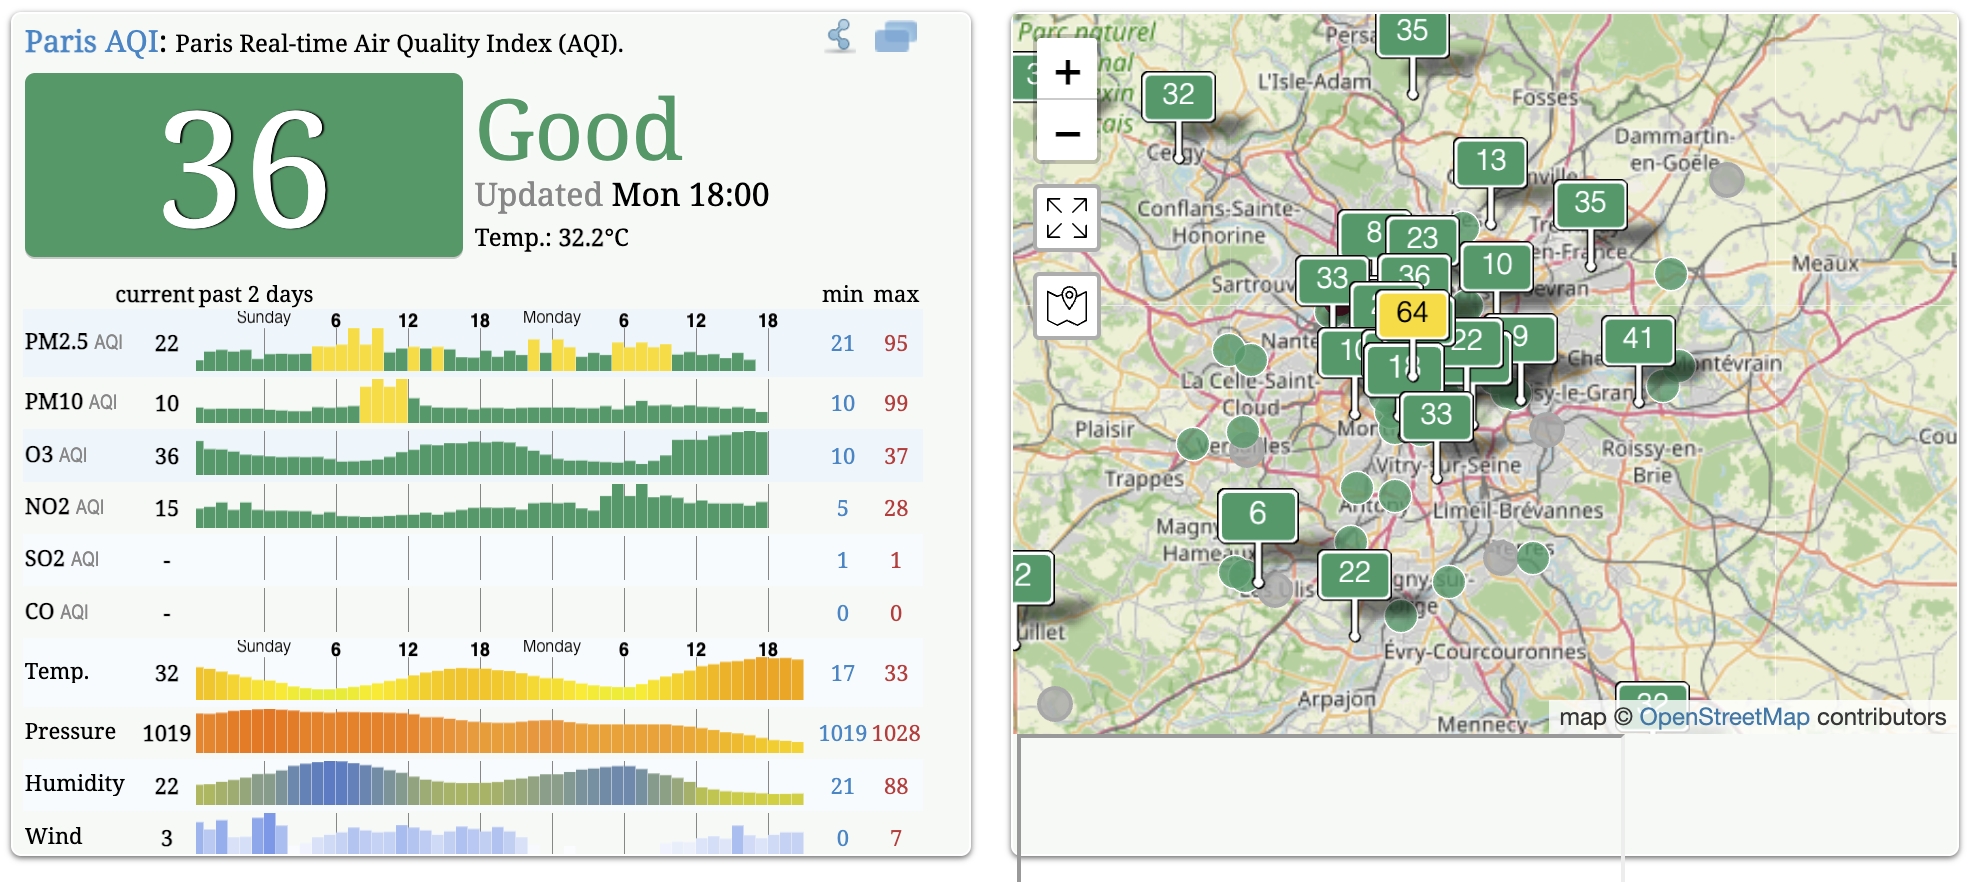Click the Pressure orange history chart
The height and width of the screenshot is (882, 1968).
499,732
